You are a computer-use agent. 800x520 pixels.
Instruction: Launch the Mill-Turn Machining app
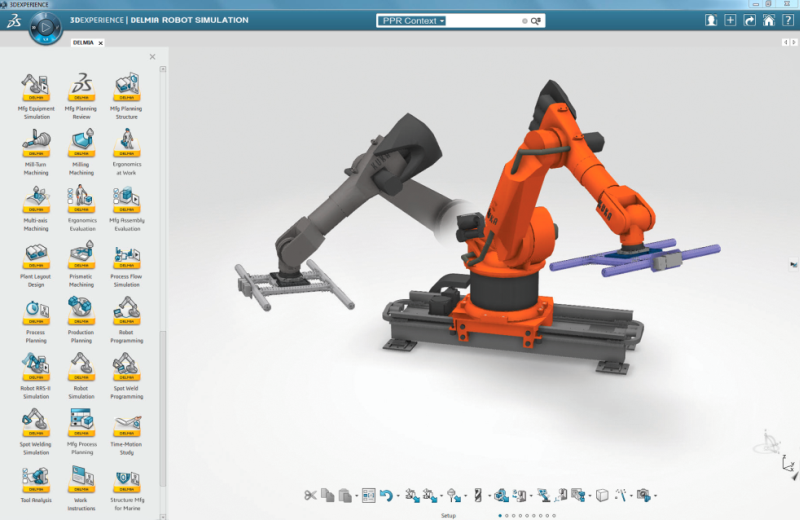point(36,152)
